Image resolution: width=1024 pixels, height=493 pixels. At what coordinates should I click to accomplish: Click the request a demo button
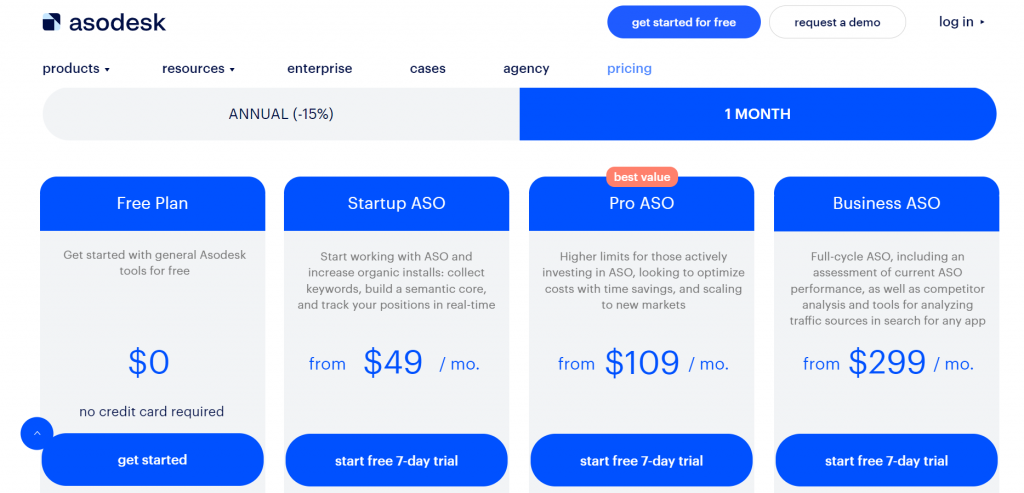(x=837, y=22)
